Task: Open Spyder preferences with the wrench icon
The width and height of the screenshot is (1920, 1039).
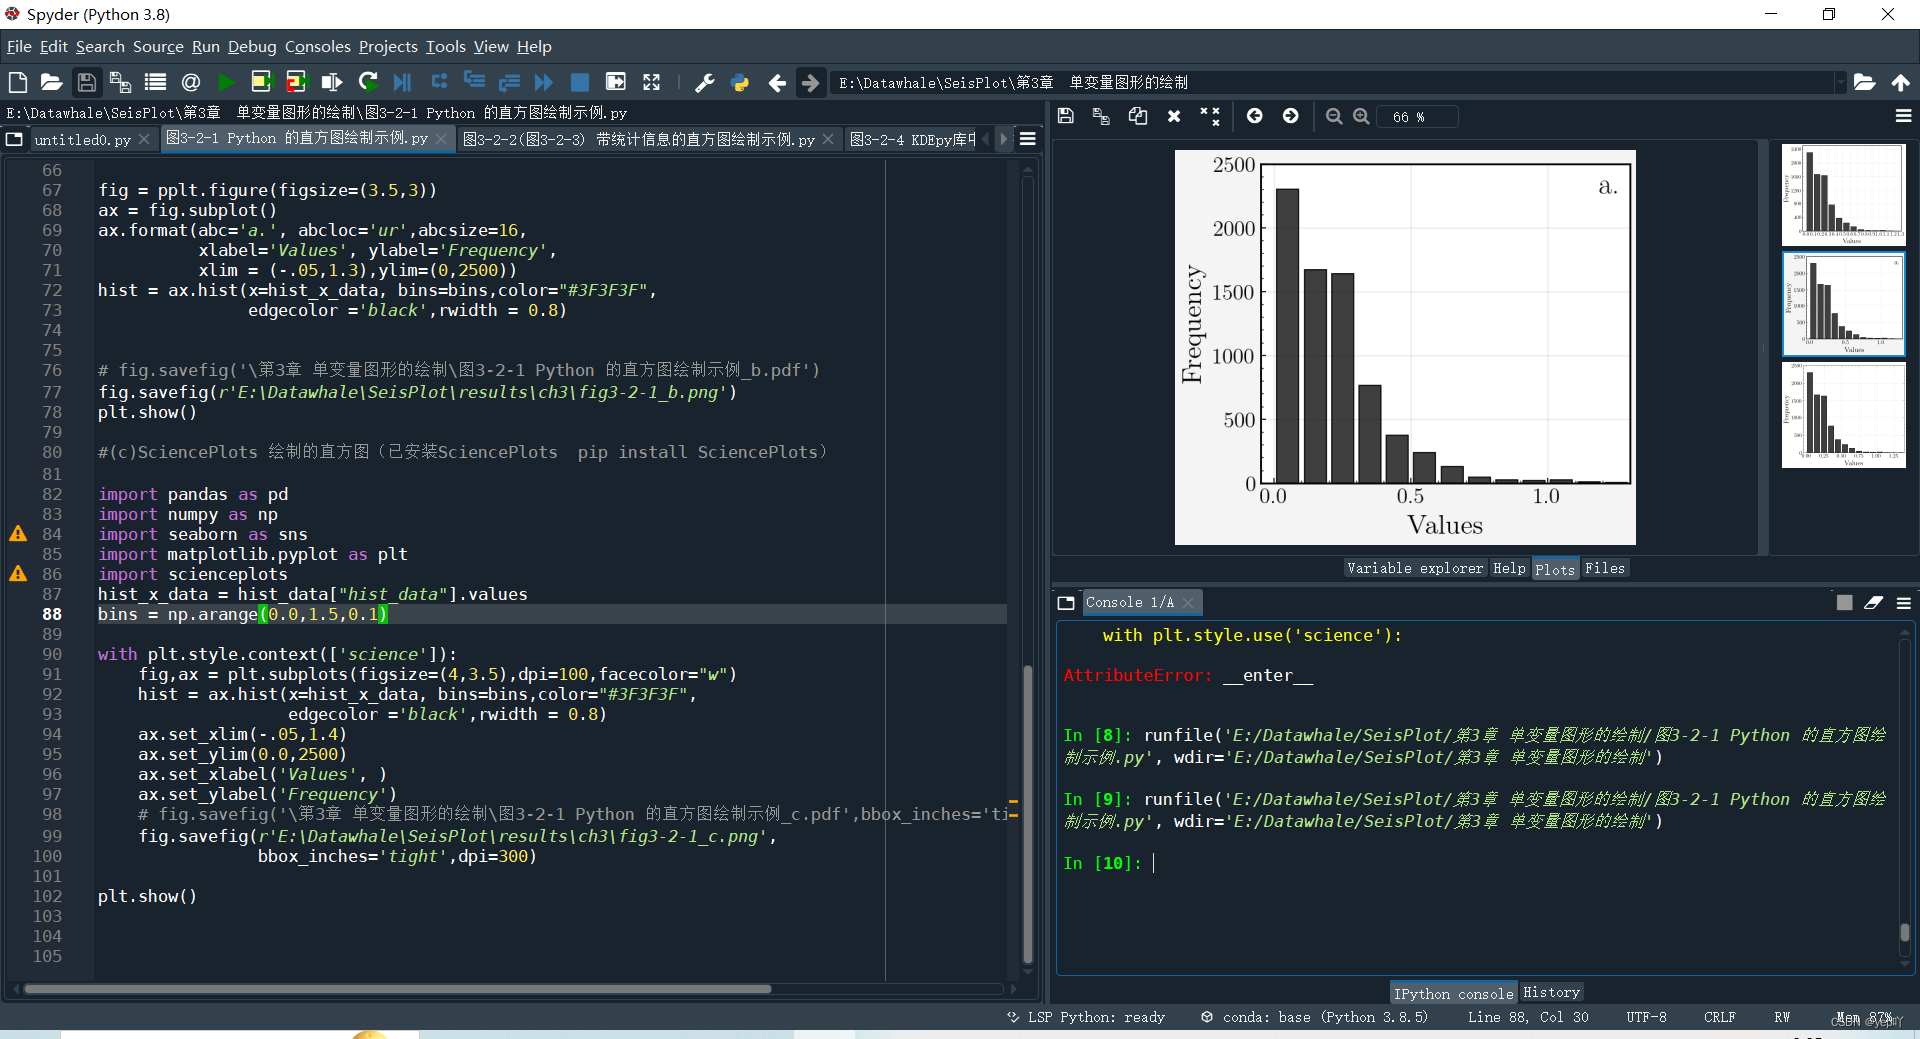Action: [x=705, y=82]
